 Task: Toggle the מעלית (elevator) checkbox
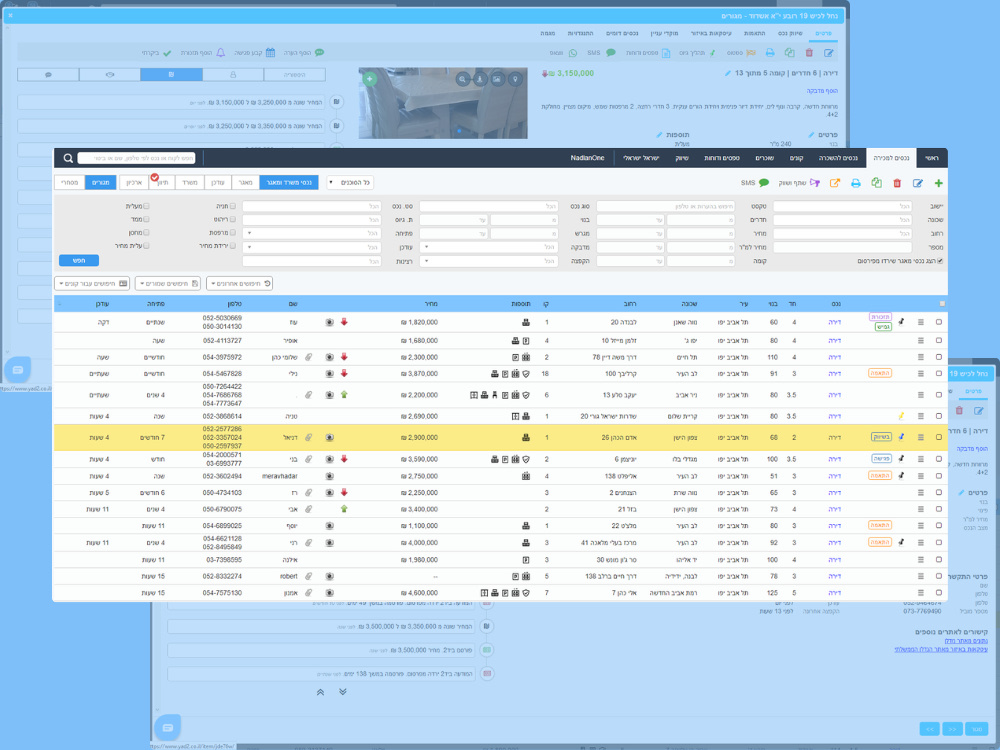pos(147,206)
